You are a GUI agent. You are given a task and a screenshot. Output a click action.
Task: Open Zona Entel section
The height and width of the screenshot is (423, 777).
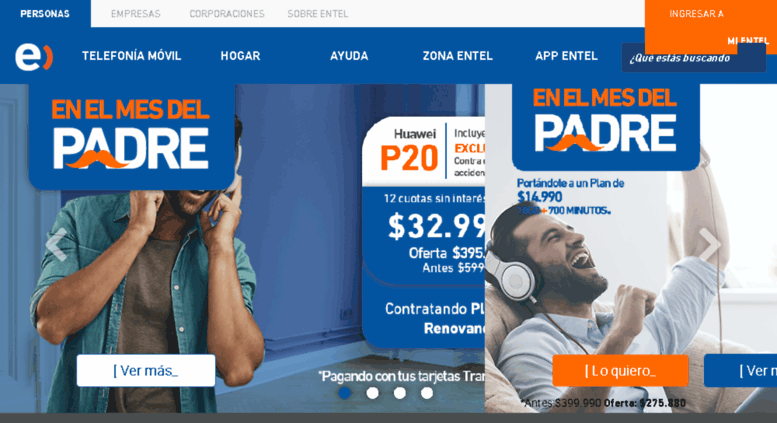click(x=457, y=56)
